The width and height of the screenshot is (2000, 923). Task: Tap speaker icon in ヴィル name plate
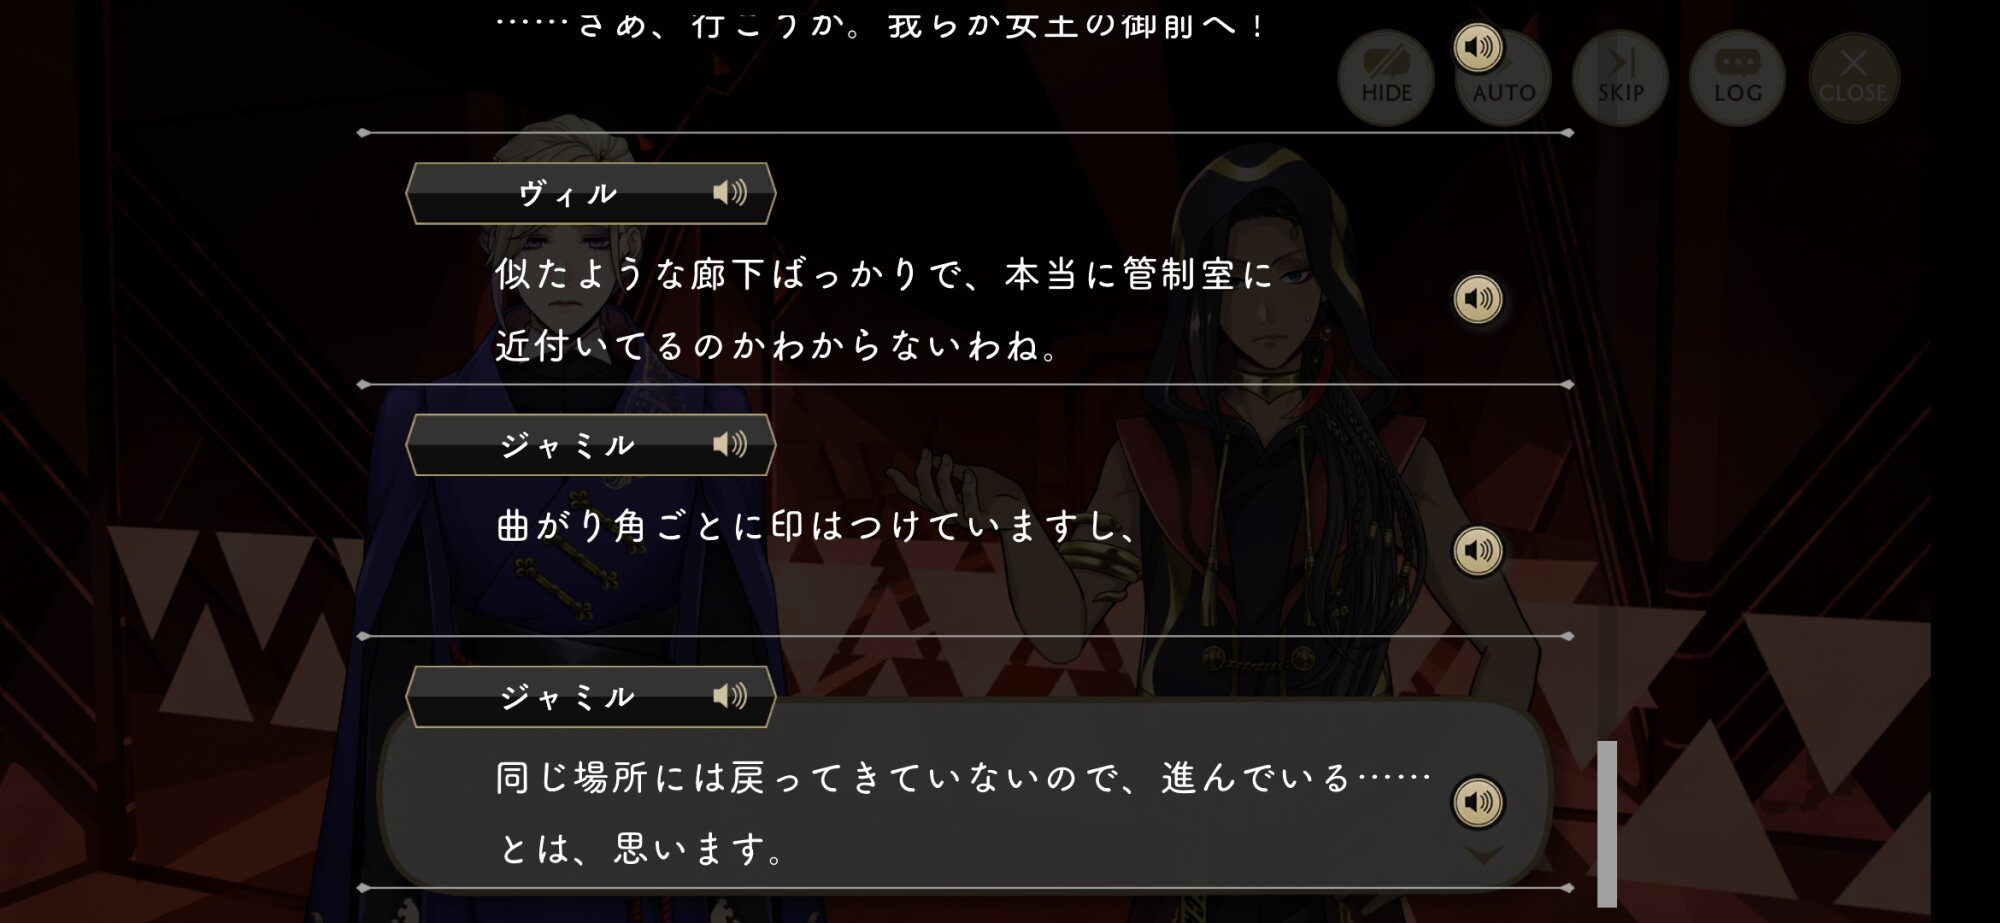point(730,192)
